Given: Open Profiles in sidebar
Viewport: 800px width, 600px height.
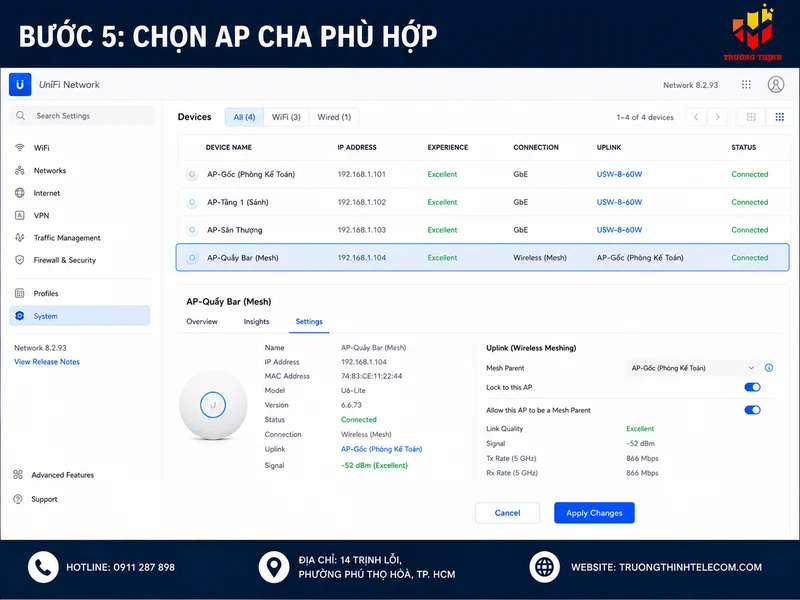Looking at the screenshot, I should (x=46, y=293).
